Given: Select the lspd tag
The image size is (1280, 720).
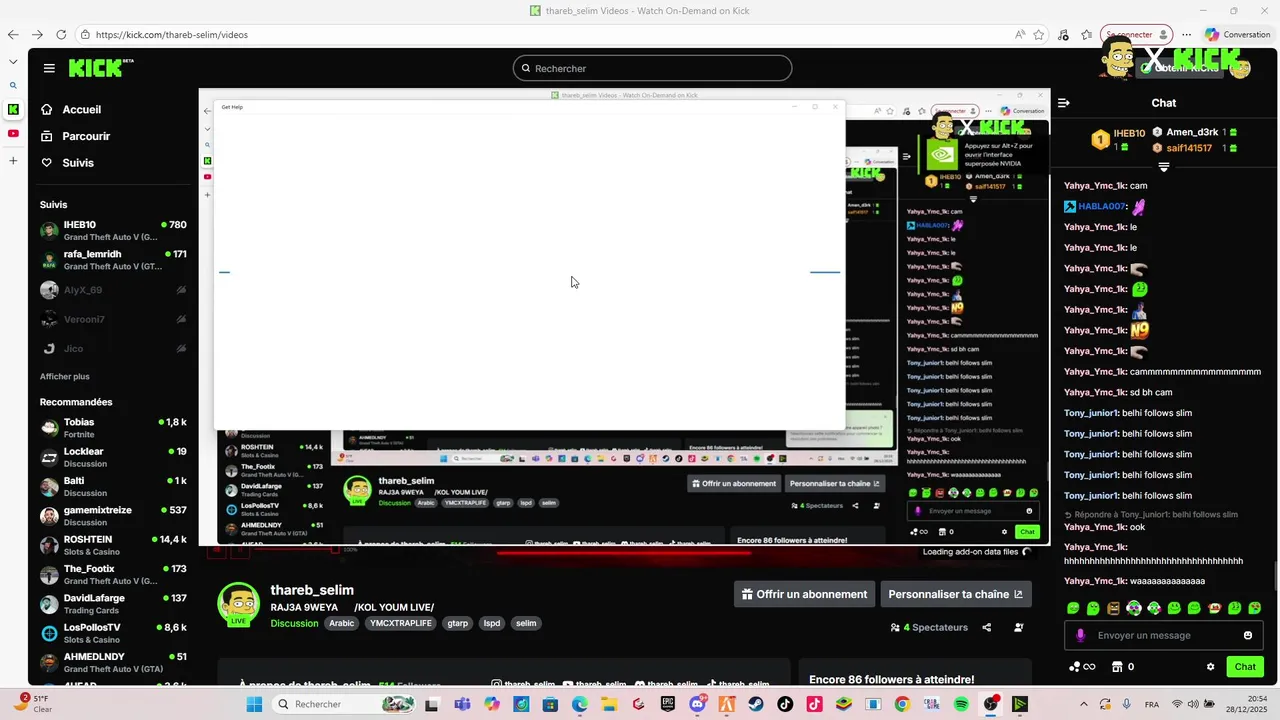Looking at the screenshot, I should tap(492, 623).
